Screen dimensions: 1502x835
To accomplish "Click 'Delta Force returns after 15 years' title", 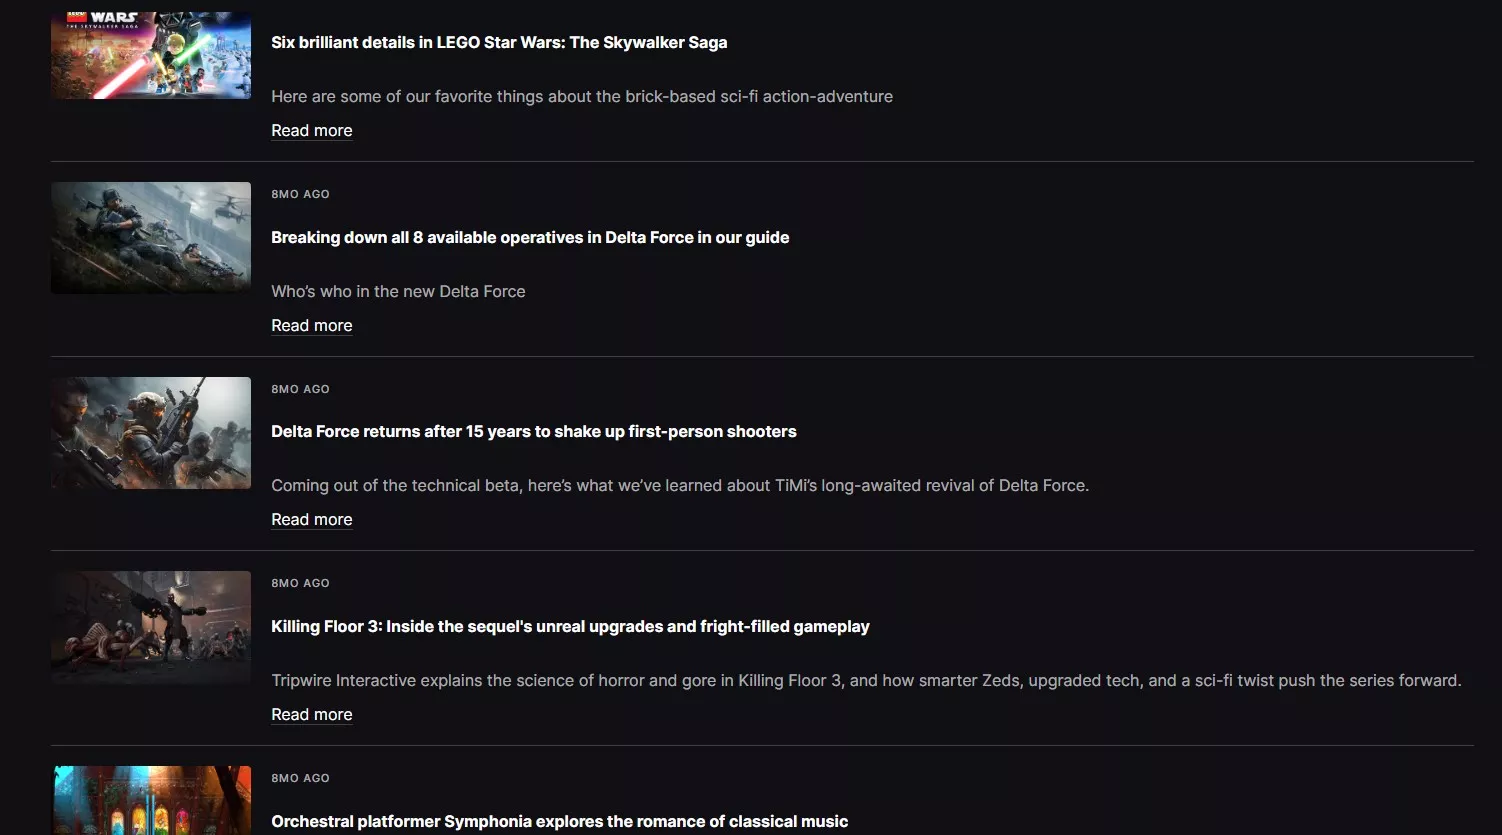I will click(534, 431).
